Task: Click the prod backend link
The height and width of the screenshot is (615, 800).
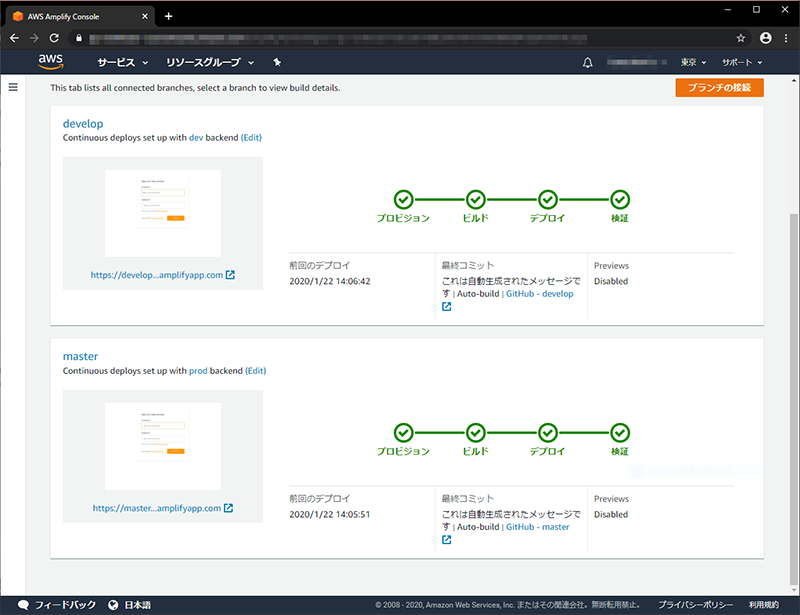Action: click(198, 371)
